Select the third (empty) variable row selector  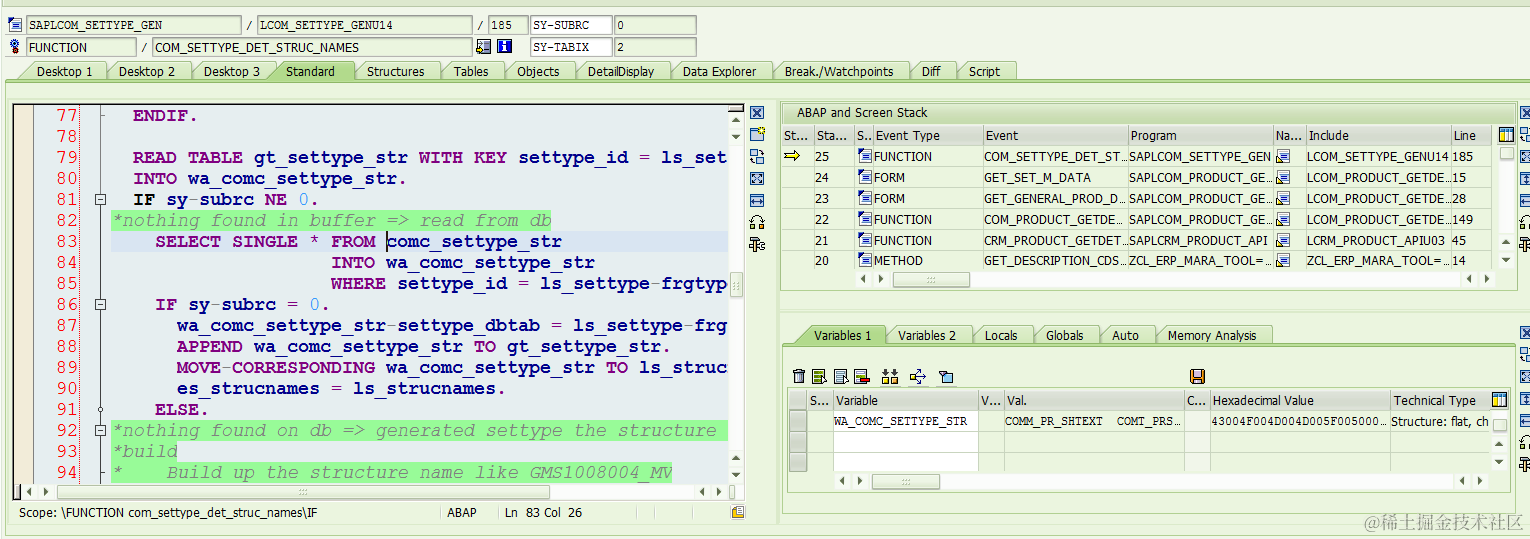(x=797, y=462)
